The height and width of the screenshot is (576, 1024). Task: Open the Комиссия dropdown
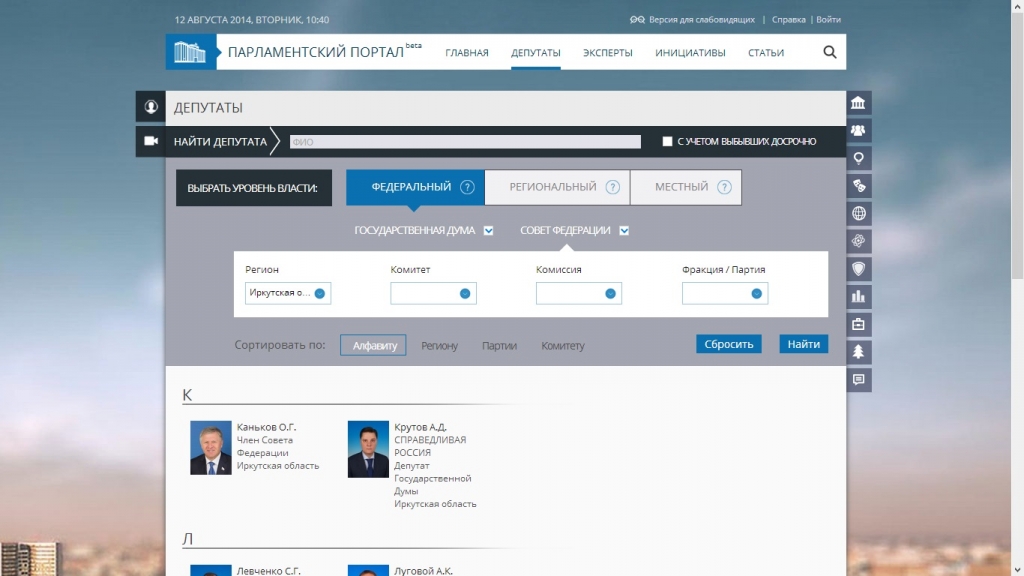579,293
